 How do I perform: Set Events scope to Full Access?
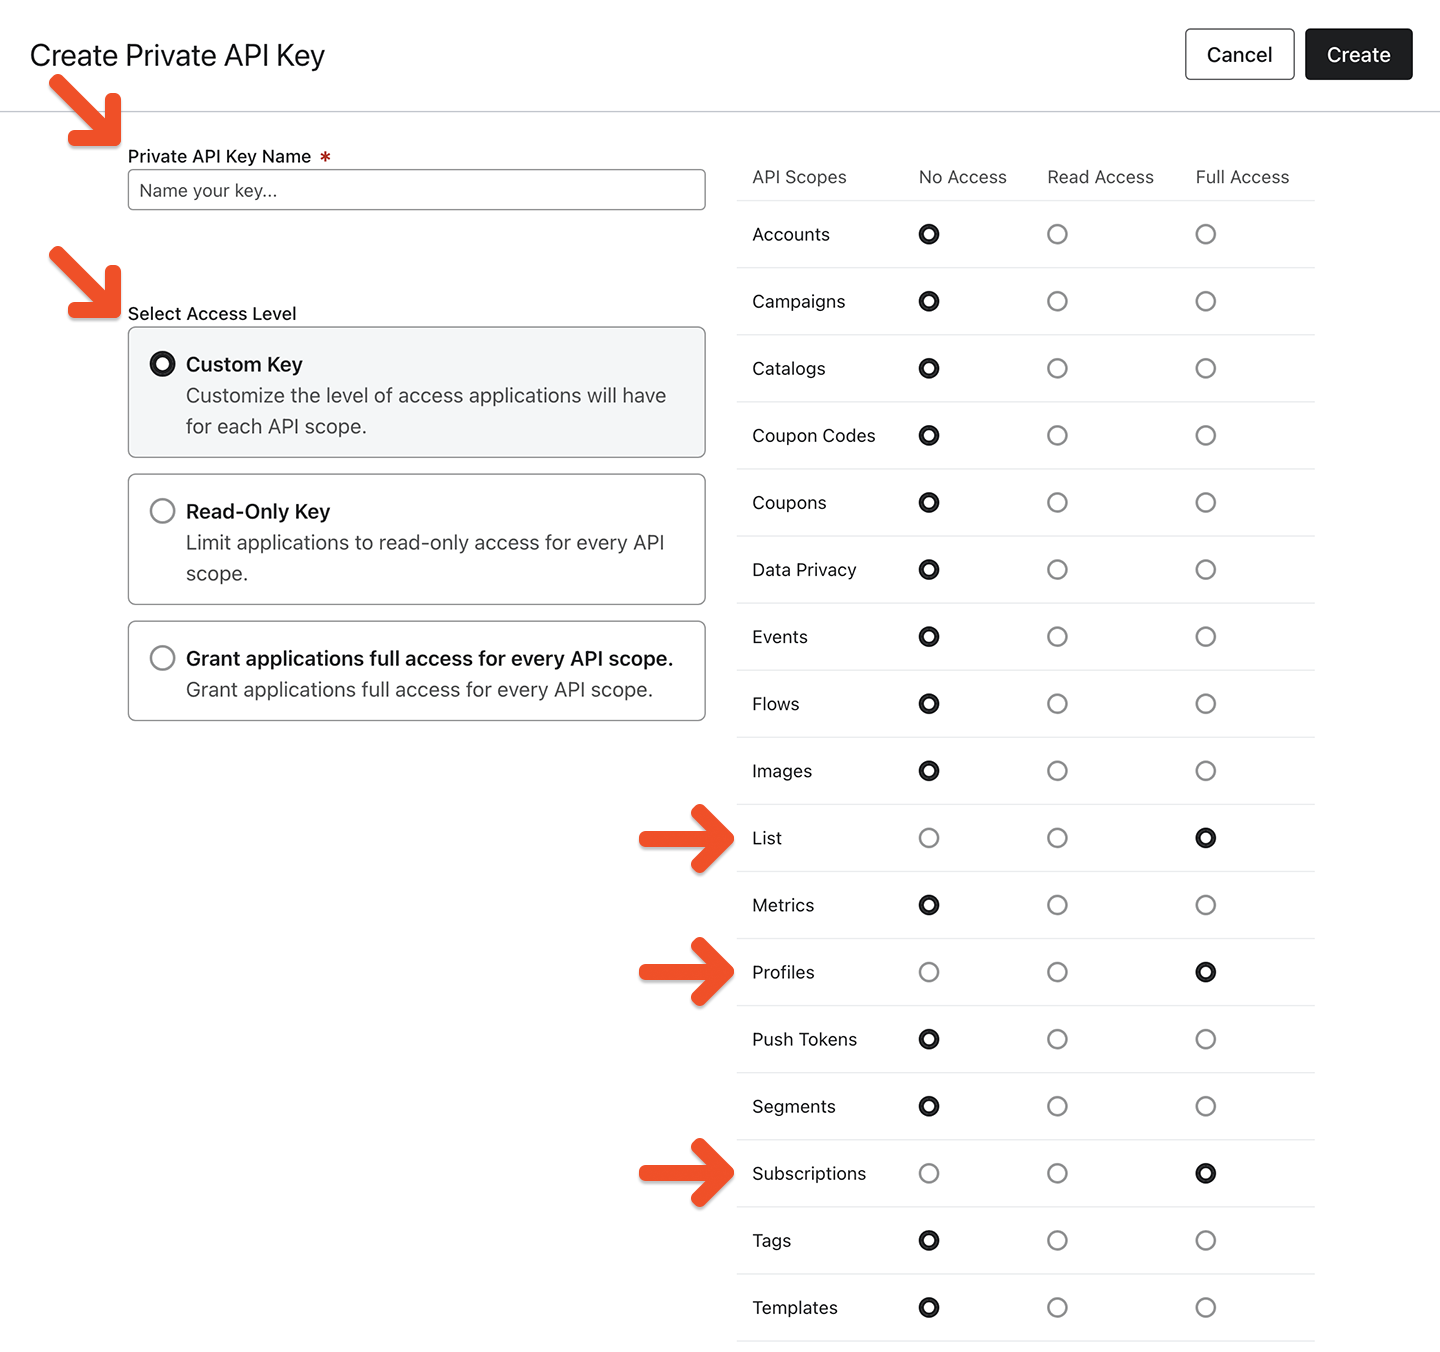tap(1206, 636)
